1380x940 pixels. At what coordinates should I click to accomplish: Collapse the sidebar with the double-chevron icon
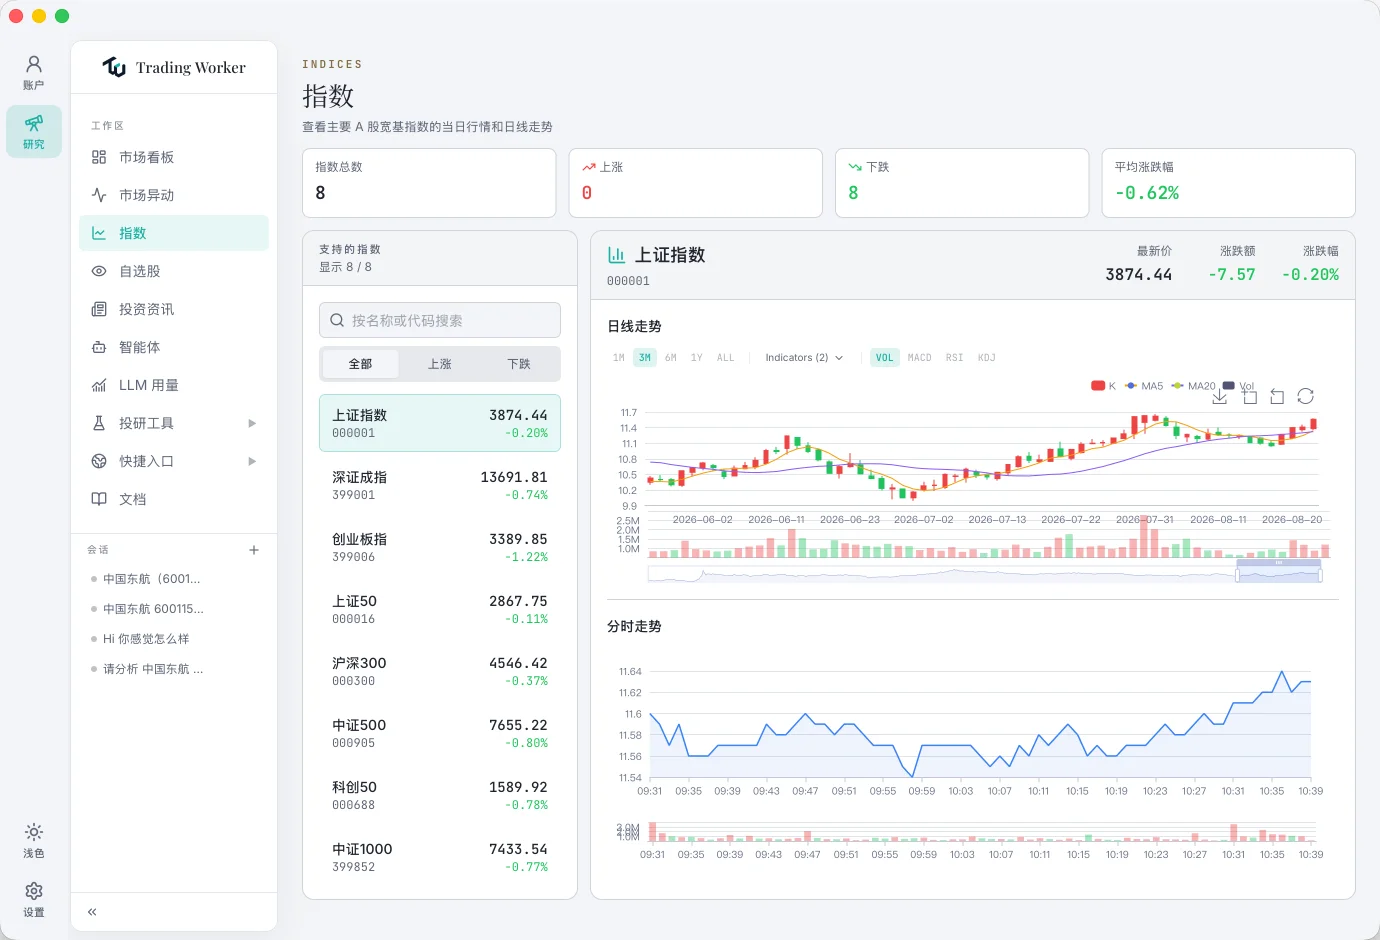tap(92, 912)
